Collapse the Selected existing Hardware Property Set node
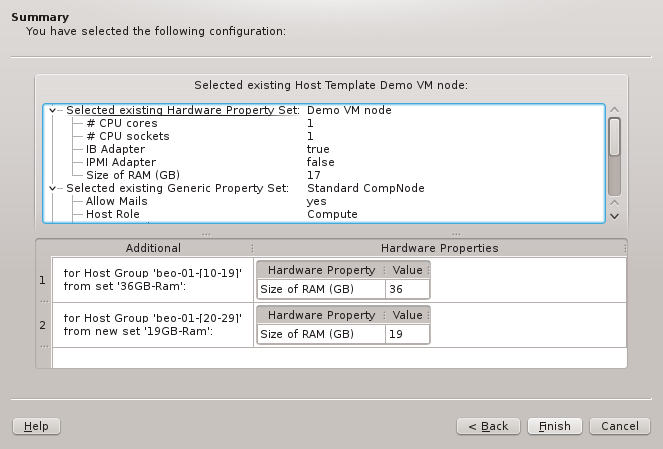The height and width of the screenshot is (449, 663). [54, 110]
